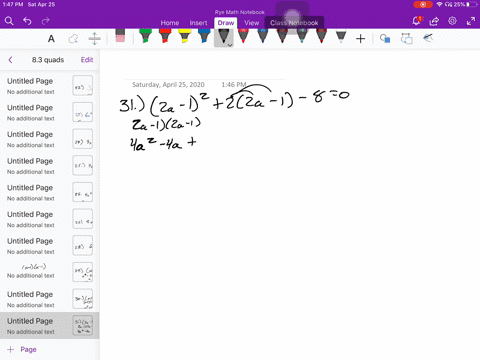Screen dimensions: 480x360
Task: Select the lasso select tool
Action: coord(73,39)
